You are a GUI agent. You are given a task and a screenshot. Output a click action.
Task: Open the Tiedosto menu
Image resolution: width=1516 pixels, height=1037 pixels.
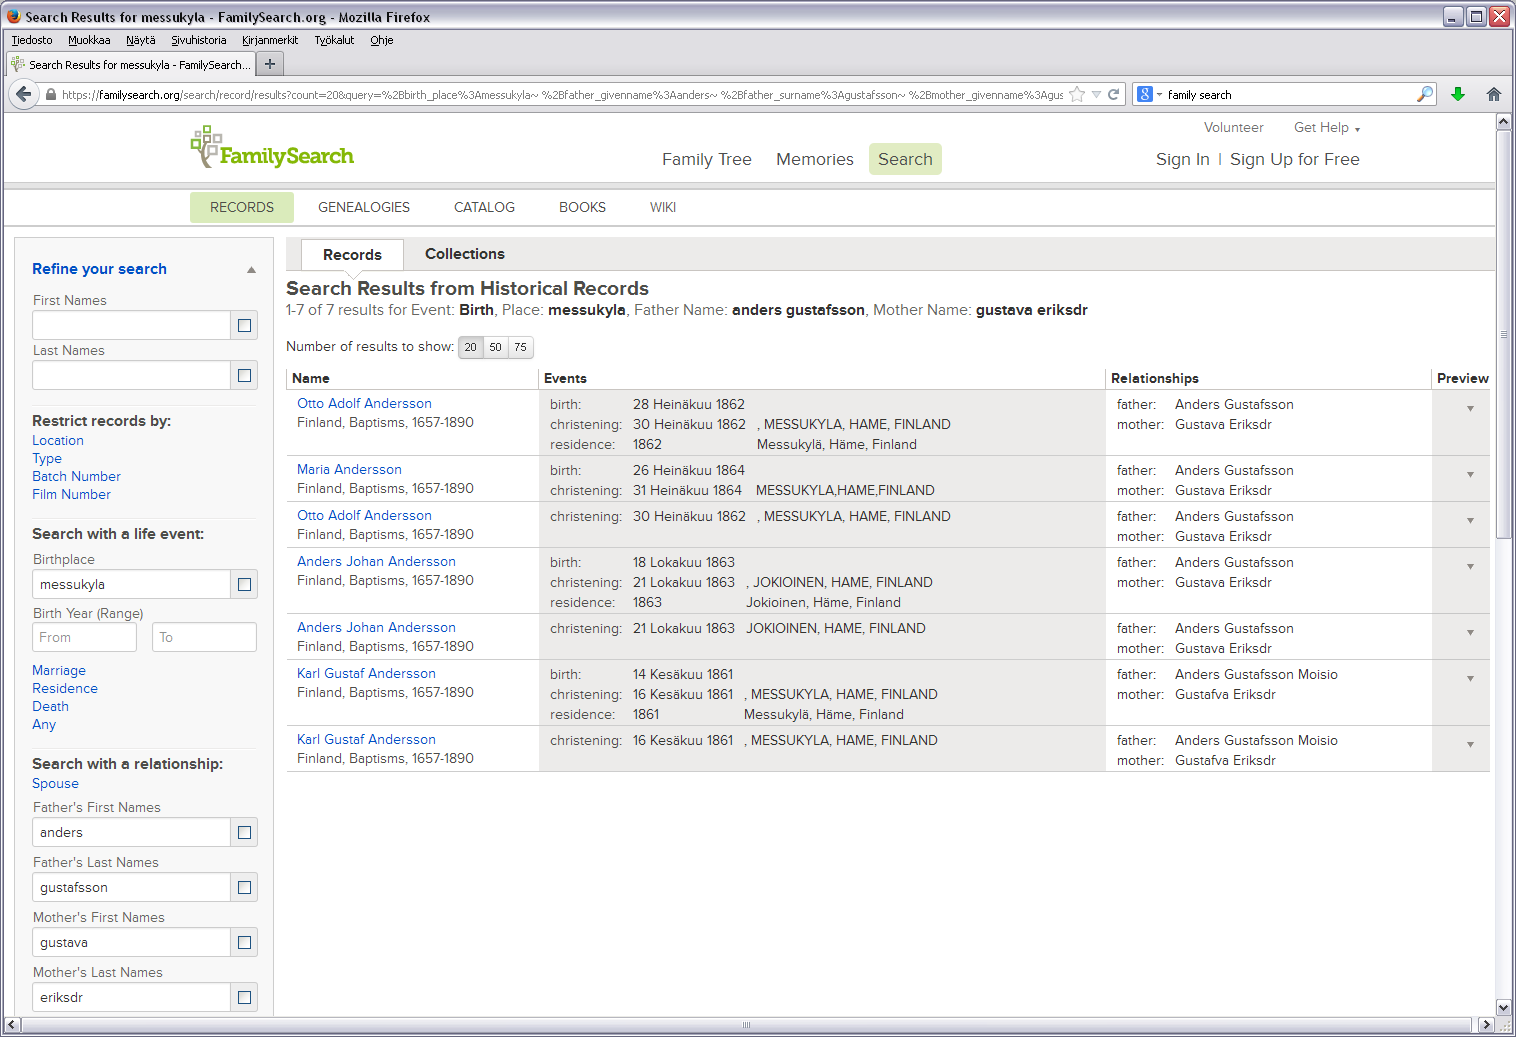coord(32,40)
